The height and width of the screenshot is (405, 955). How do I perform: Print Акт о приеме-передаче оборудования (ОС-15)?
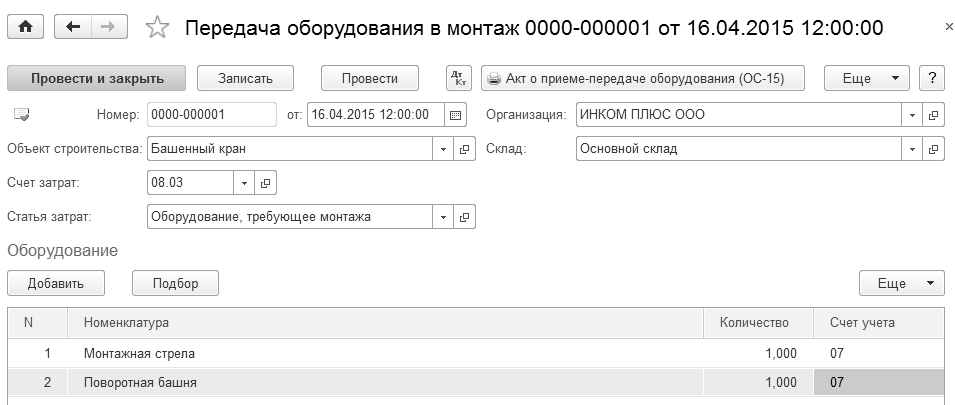coord(642,78)
